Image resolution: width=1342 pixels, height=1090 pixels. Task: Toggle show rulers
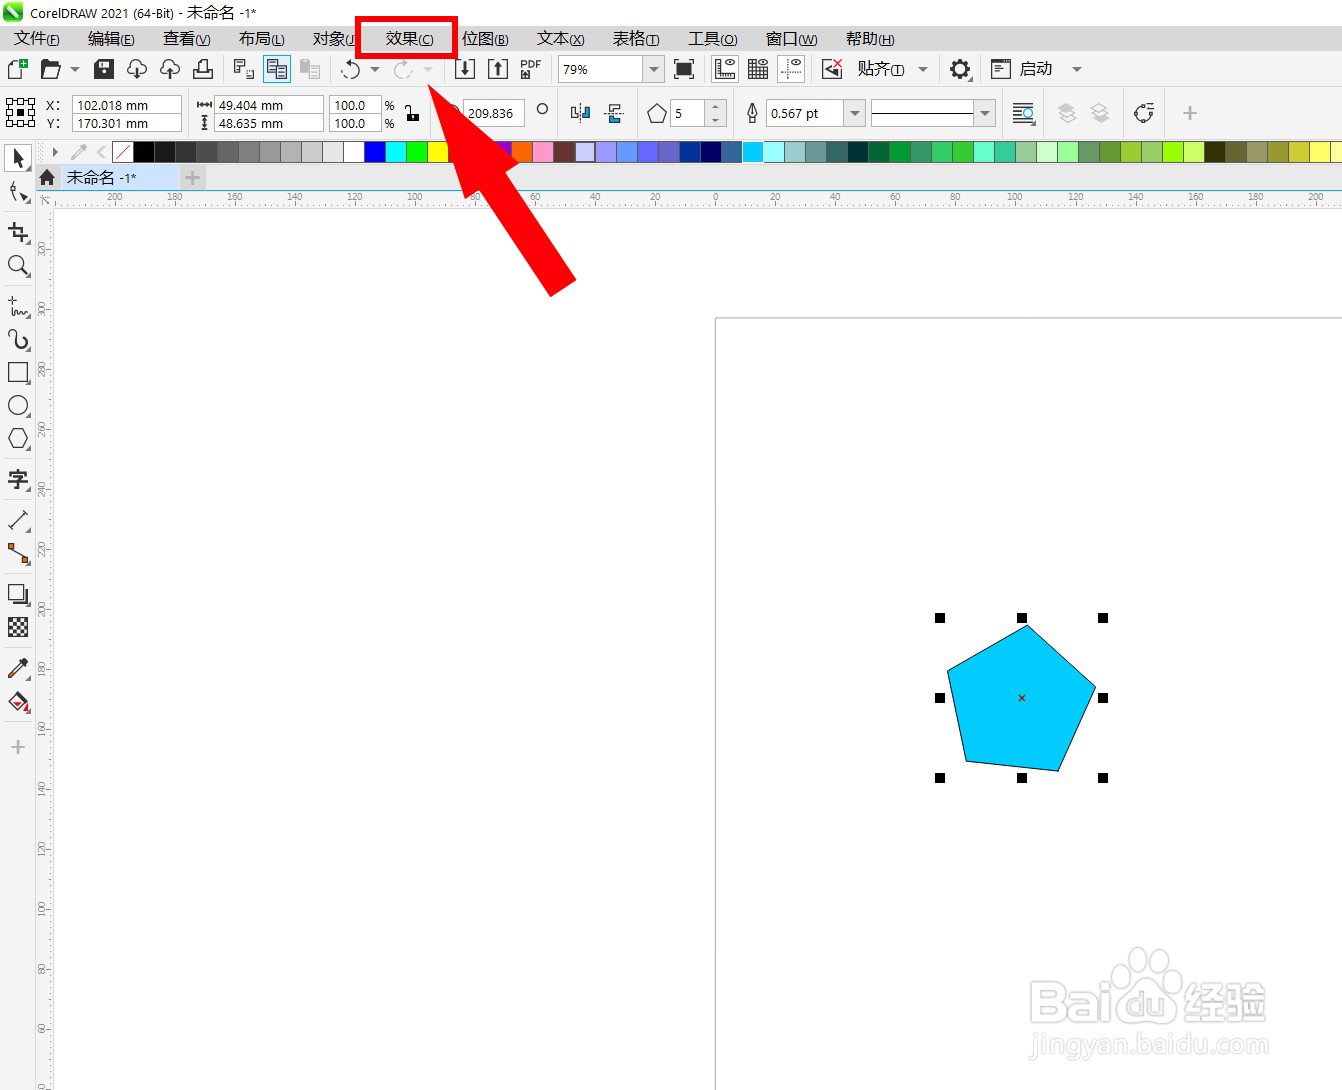tap(725, 69)
